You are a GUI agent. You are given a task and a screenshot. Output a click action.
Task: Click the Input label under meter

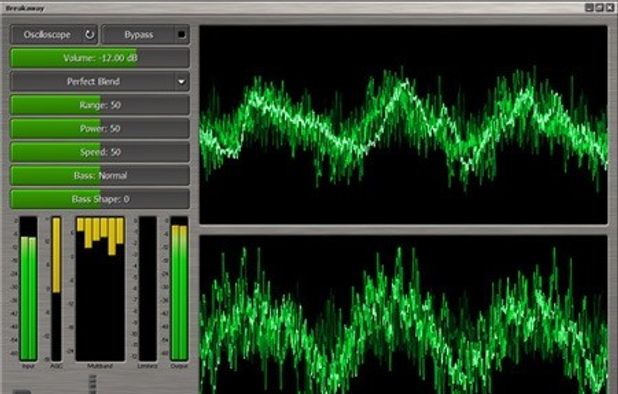click(x=28, y=366)
